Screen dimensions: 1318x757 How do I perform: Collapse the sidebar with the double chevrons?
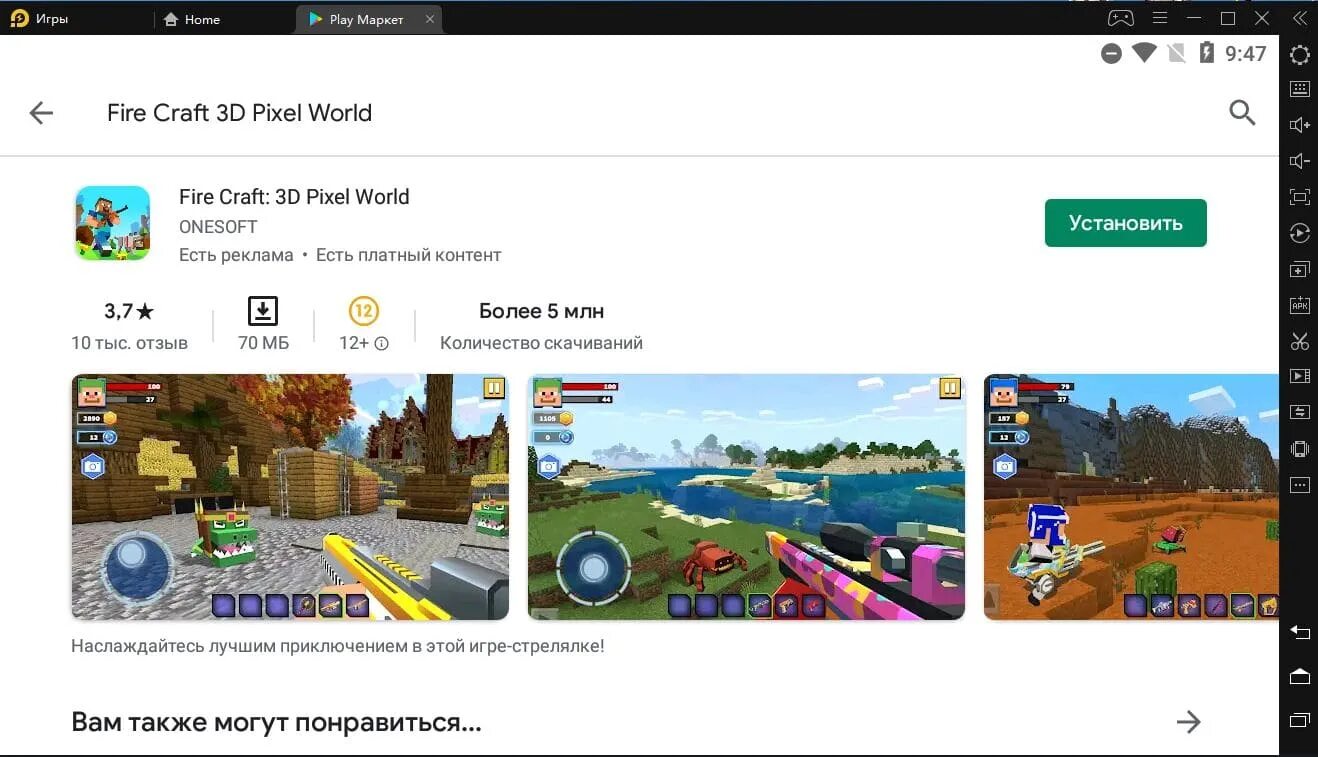point(1303,17)
